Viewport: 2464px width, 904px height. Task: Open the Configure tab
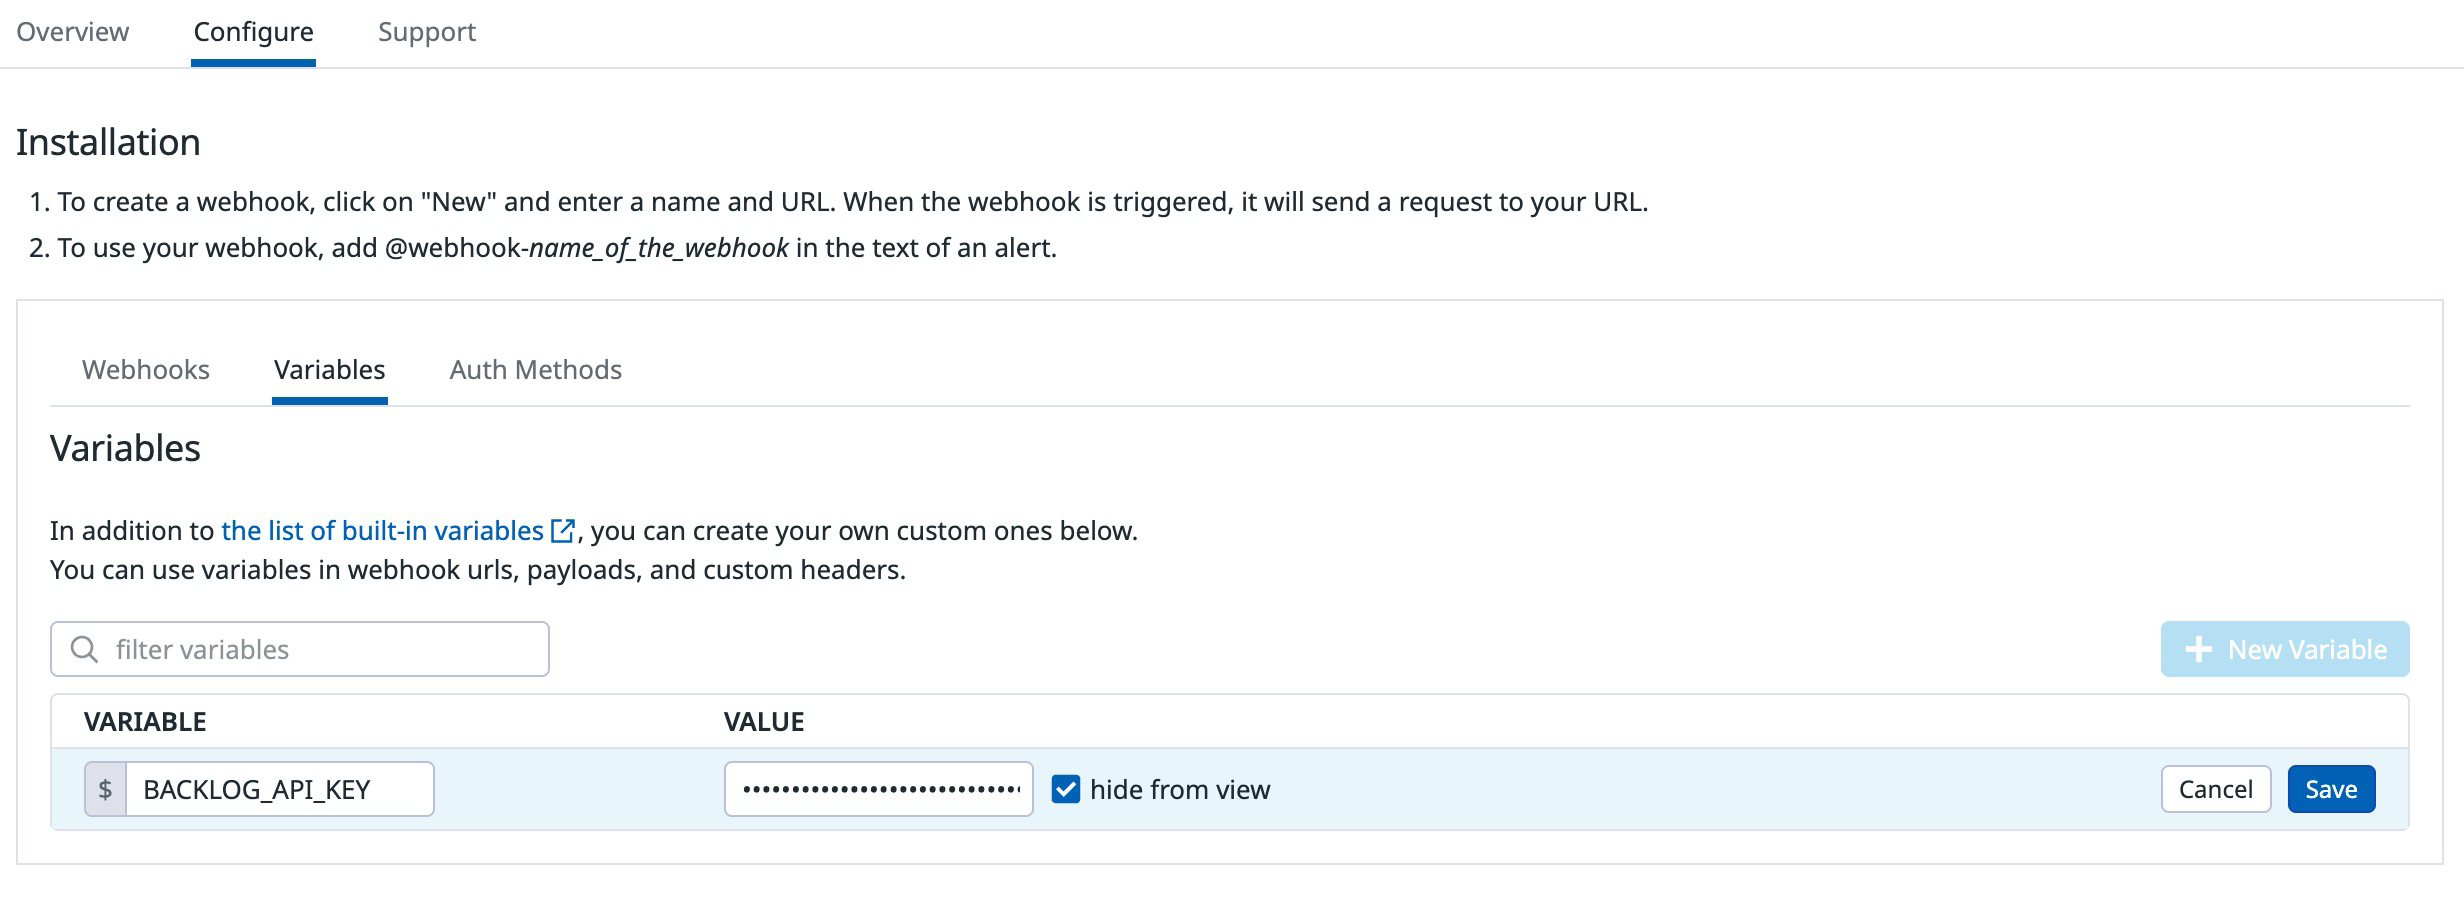(x=252, y=31)
